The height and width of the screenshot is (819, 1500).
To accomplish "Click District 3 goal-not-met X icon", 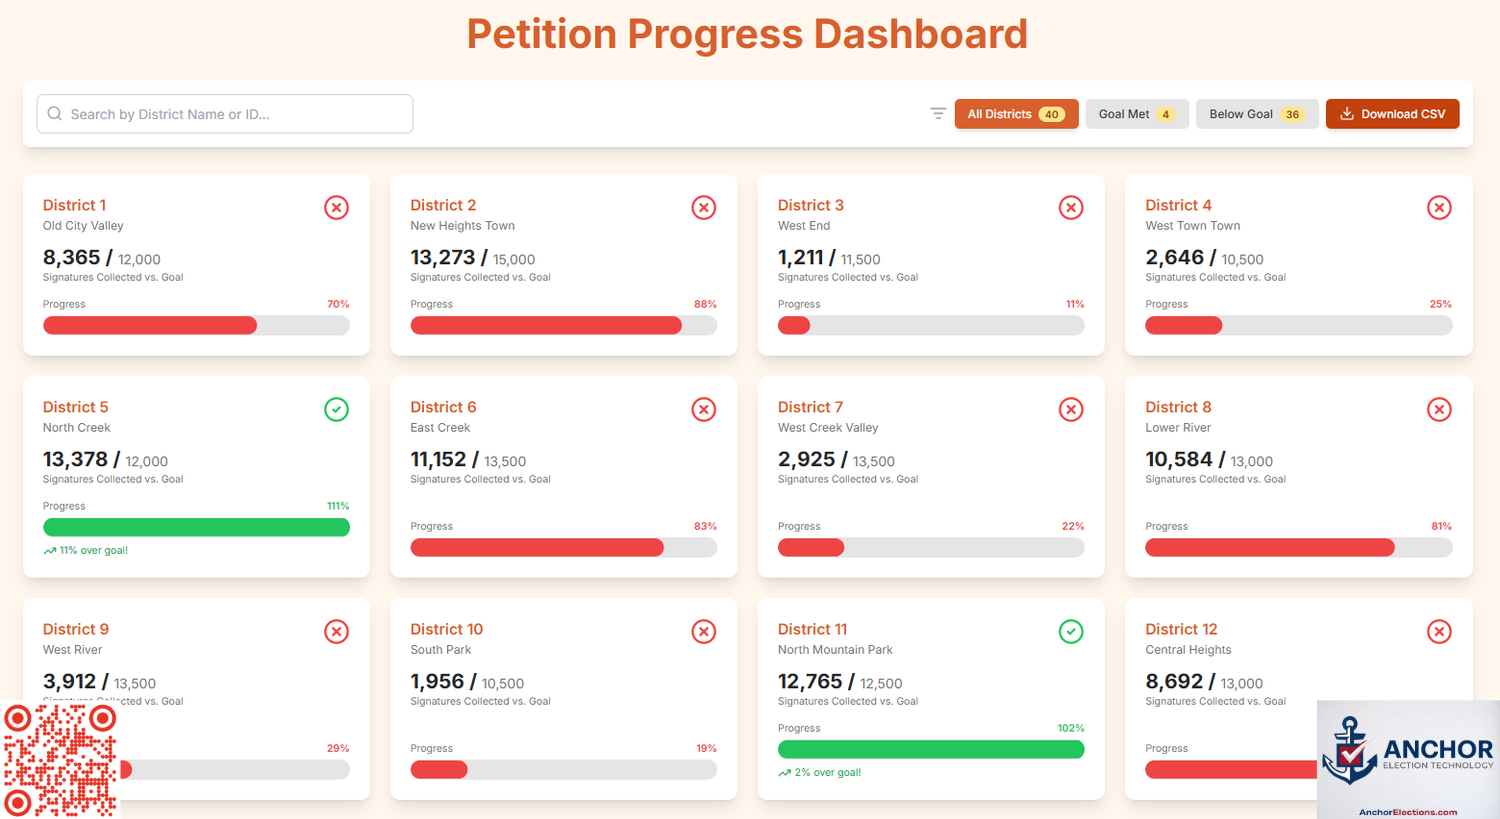I will [x=1071, y=207].
